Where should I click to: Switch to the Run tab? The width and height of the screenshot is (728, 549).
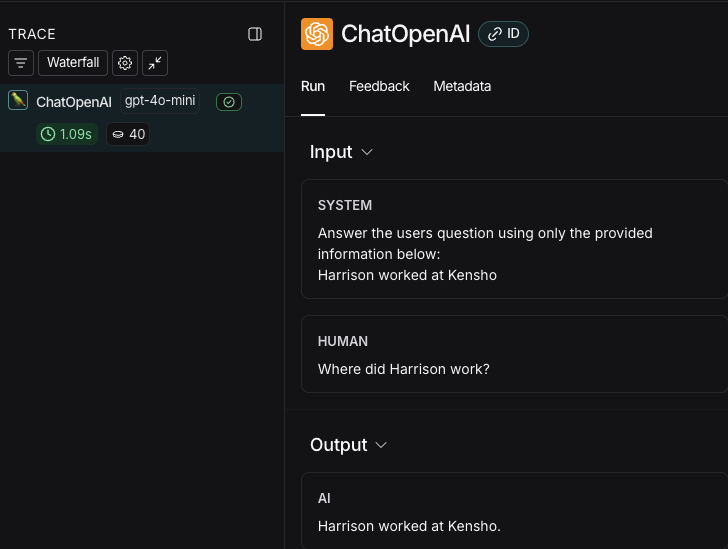313,86
